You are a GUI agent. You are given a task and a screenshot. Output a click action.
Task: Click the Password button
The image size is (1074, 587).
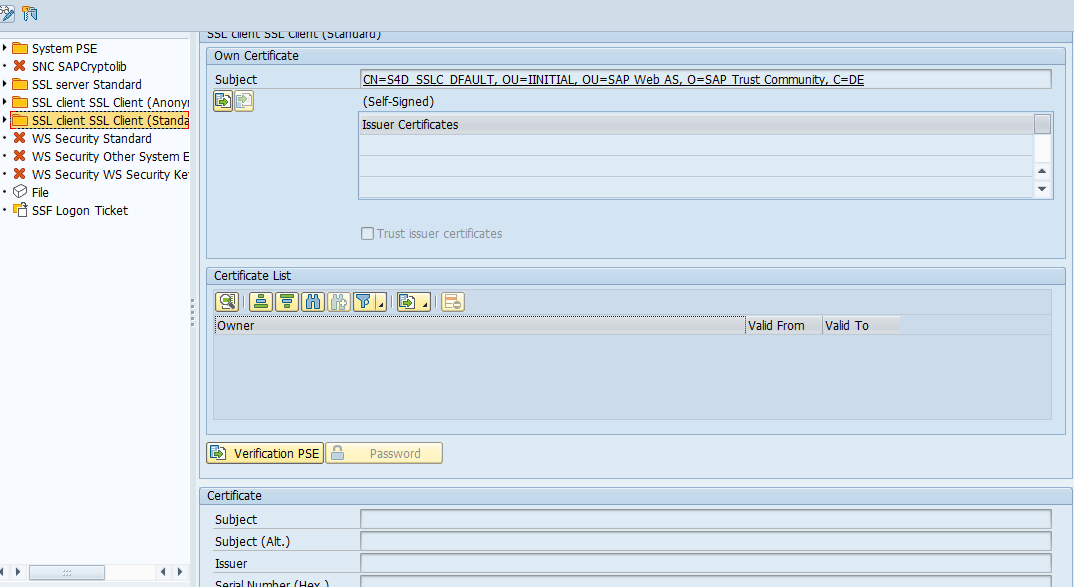(384, 452)
